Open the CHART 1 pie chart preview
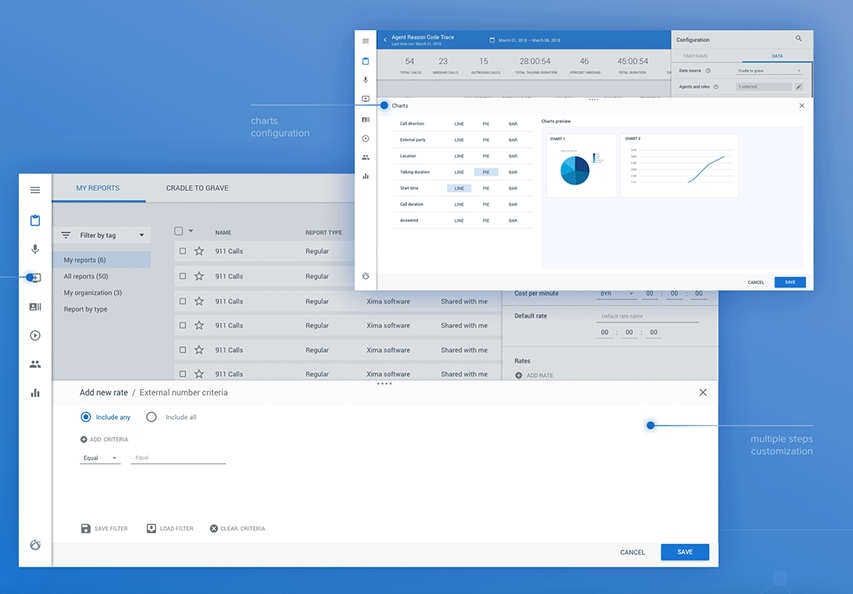The width and height of the screenshot is (853, 594). pos(581,165)
